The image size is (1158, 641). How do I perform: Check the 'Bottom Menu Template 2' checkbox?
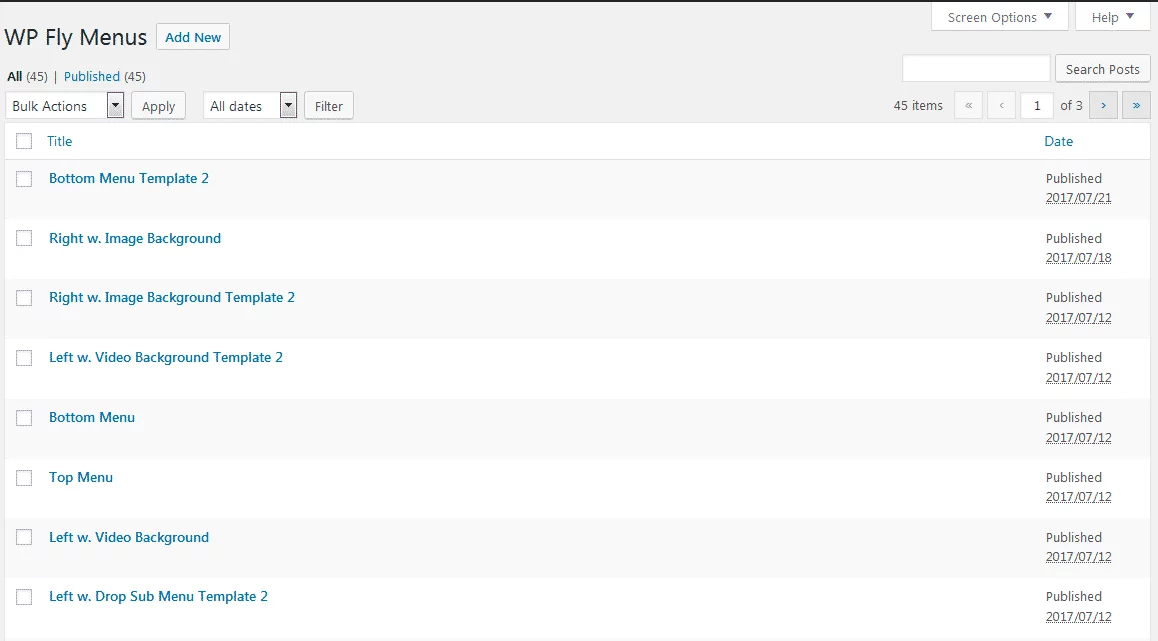pyautogui.click(x=24, y=178)
